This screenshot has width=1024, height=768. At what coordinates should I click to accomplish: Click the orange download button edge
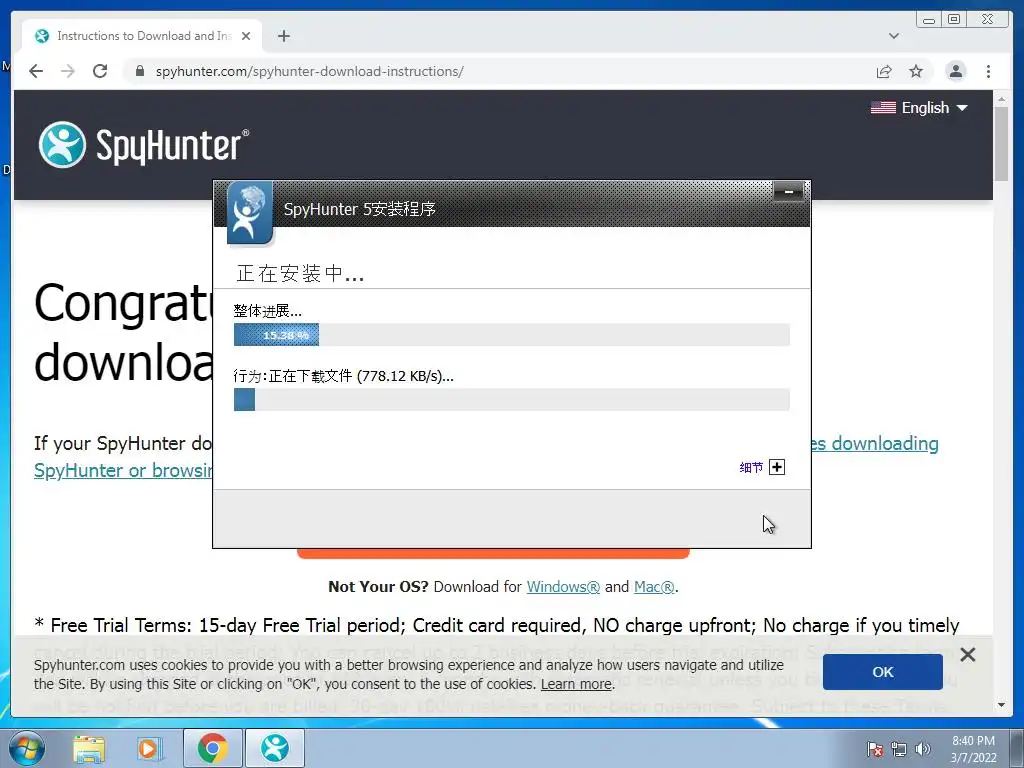point(493,553)
